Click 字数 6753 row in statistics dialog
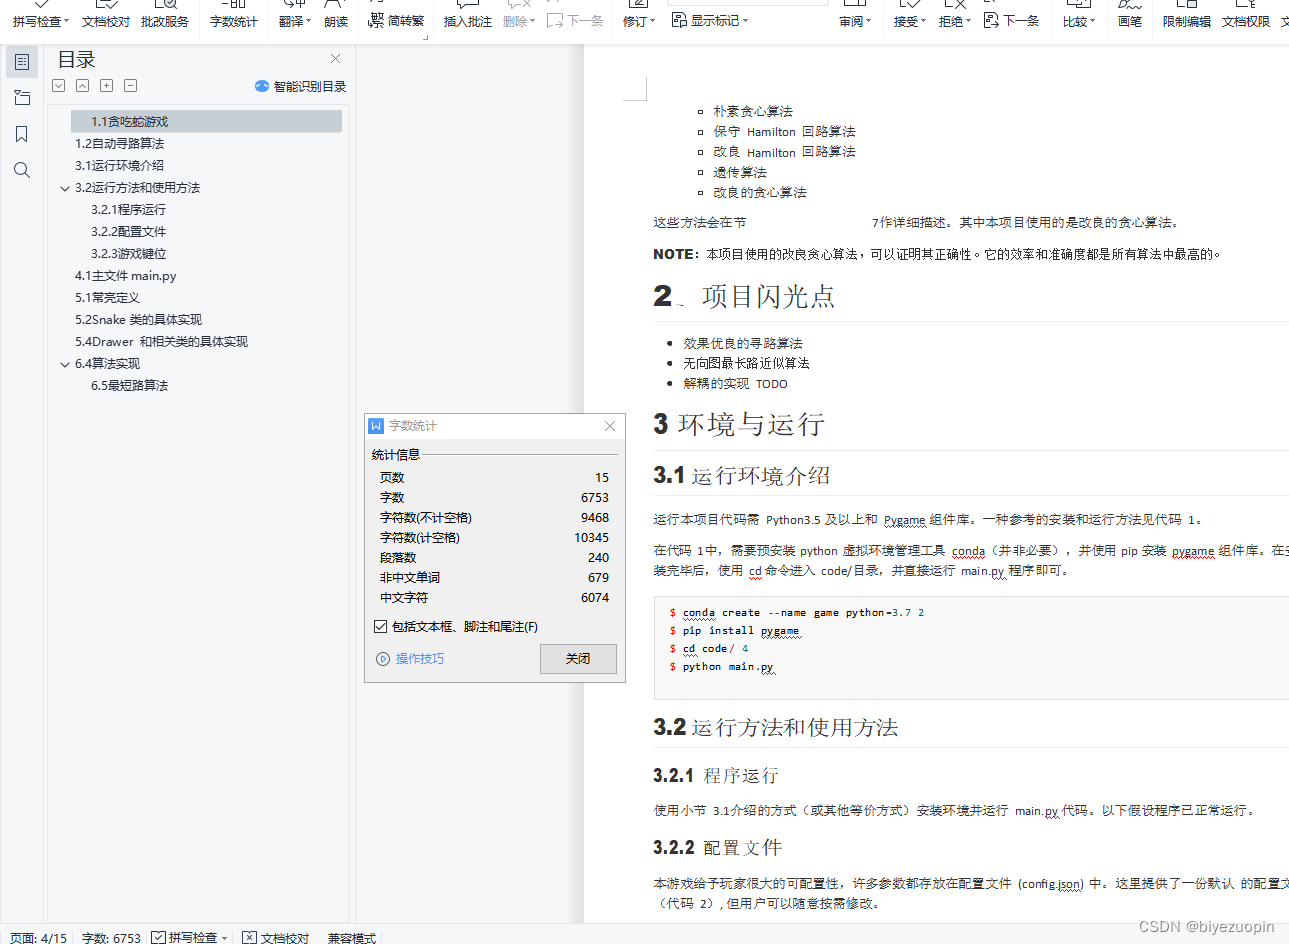 (494, 498)
